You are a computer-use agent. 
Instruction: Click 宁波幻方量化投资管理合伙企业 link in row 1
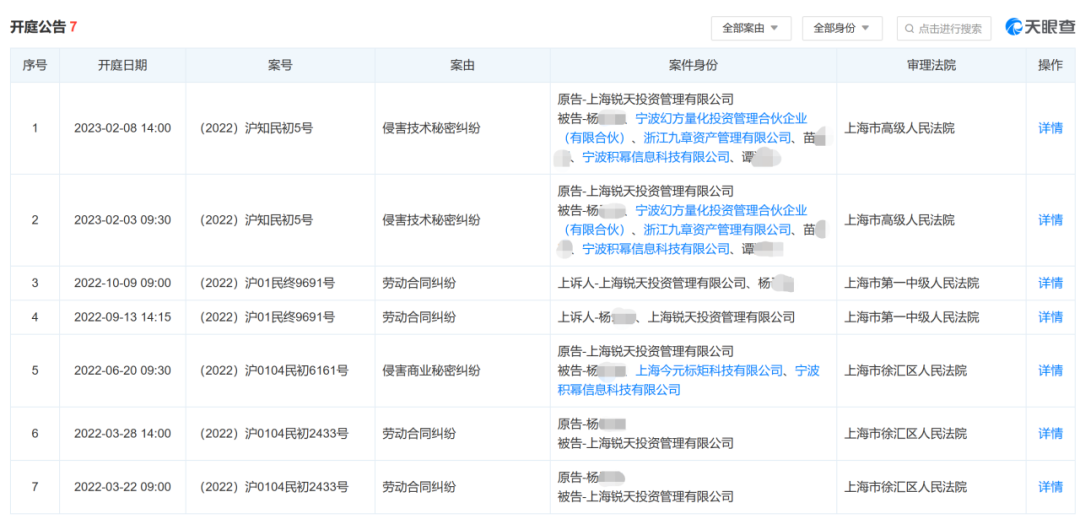tap(720, 119)
